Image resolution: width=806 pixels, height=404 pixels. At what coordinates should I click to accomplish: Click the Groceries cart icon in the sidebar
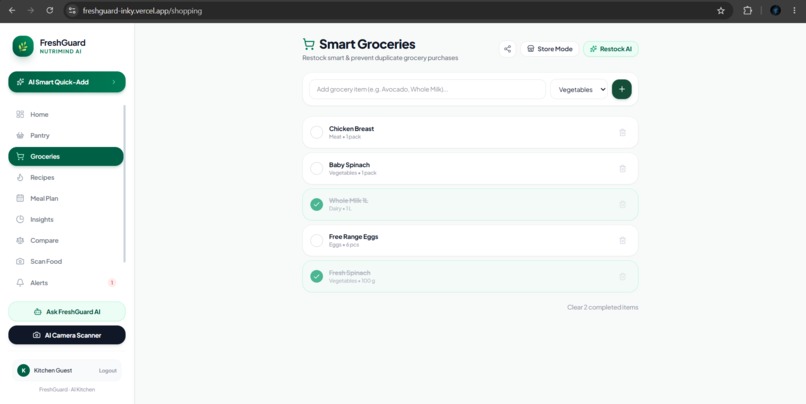[20, 156]
